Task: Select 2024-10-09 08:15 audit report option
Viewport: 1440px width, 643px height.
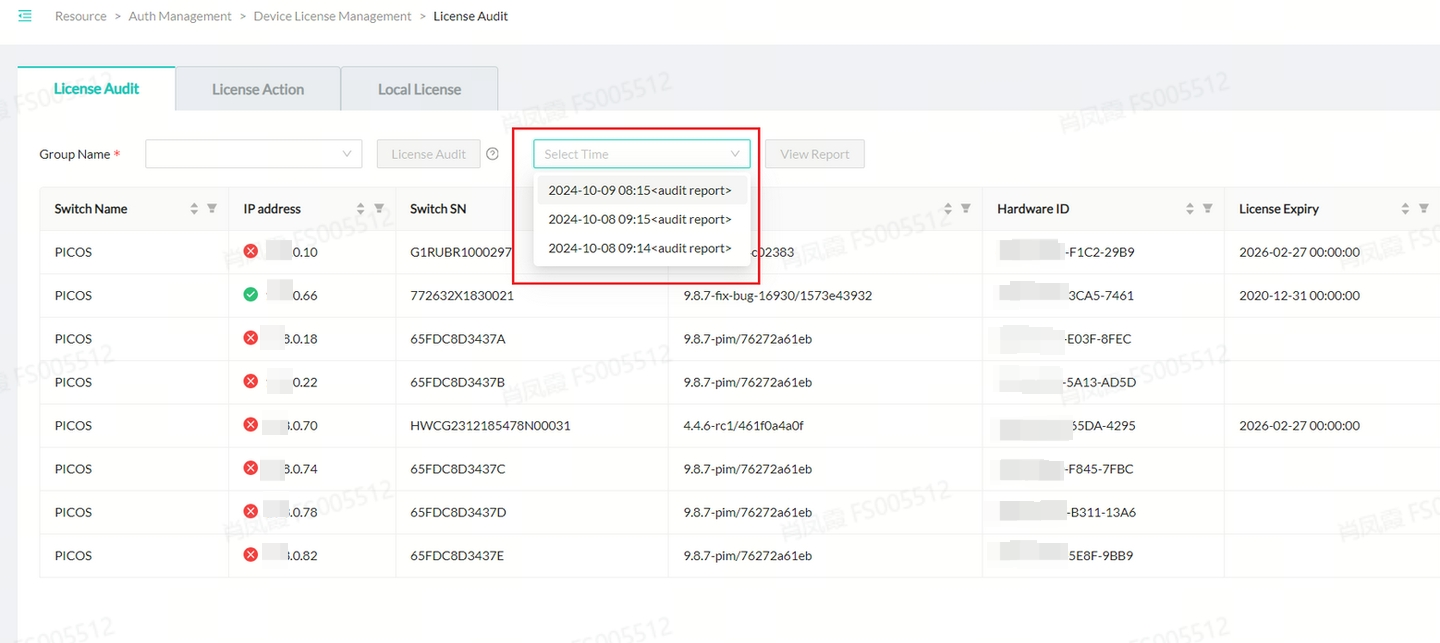Action: 640,190
